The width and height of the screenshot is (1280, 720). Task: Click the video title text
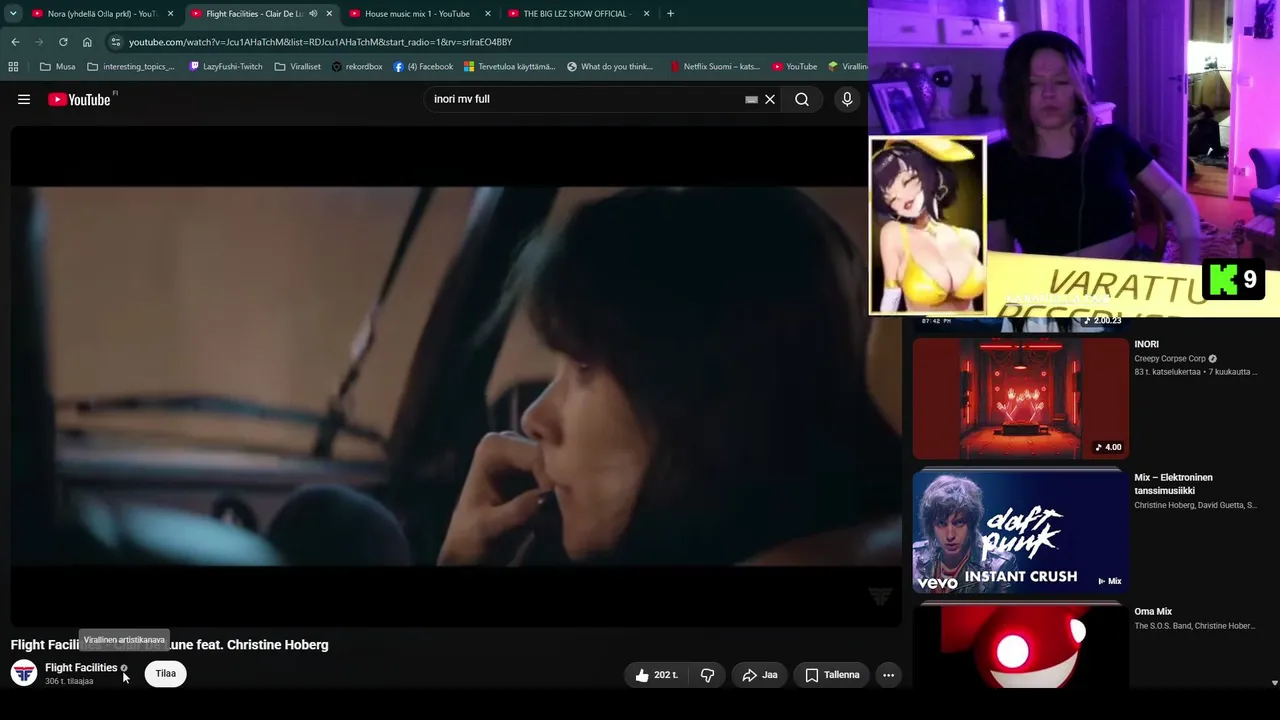169,645
